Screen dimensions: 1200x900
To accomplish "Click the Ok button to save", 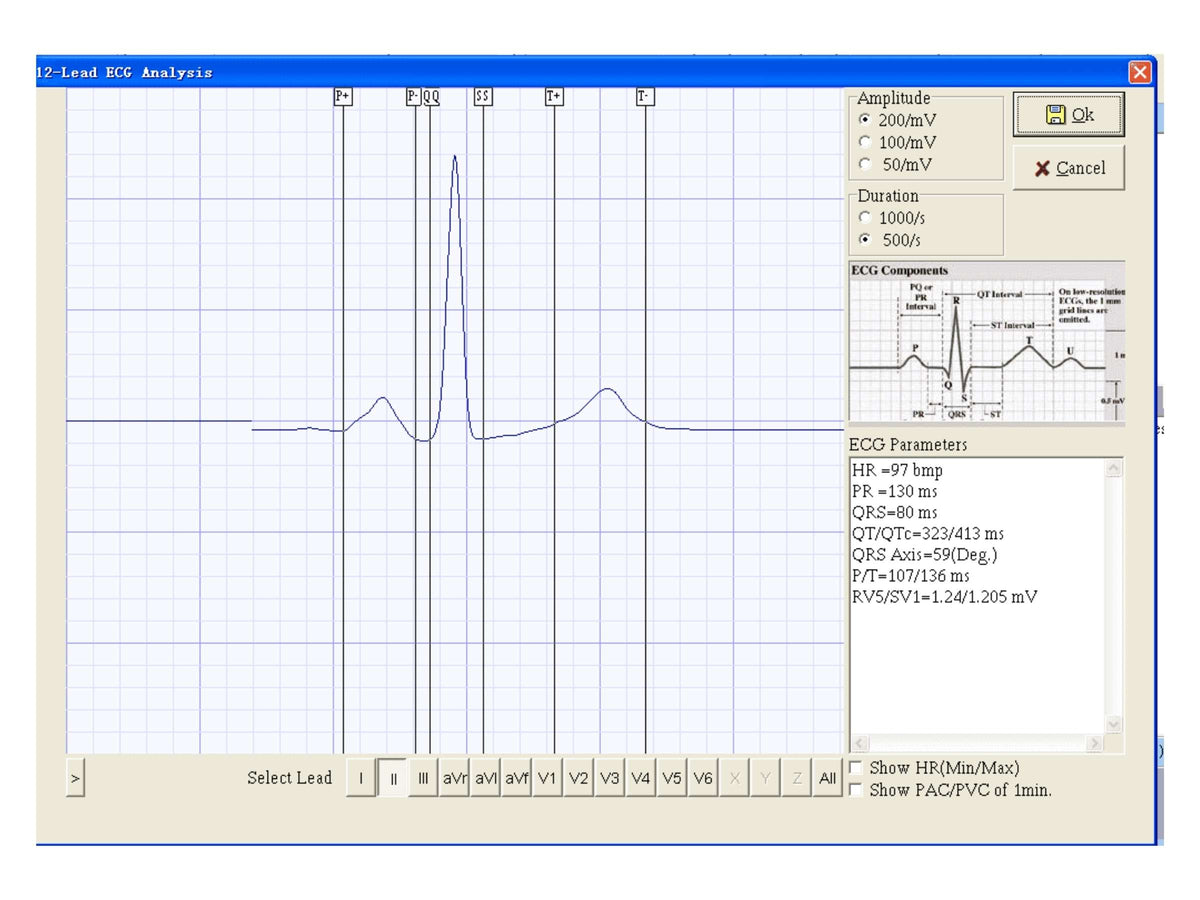I will click(1068, 115).
